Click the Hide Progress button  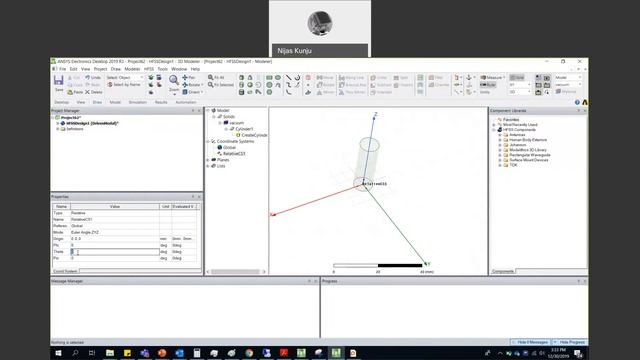(570, 342)
